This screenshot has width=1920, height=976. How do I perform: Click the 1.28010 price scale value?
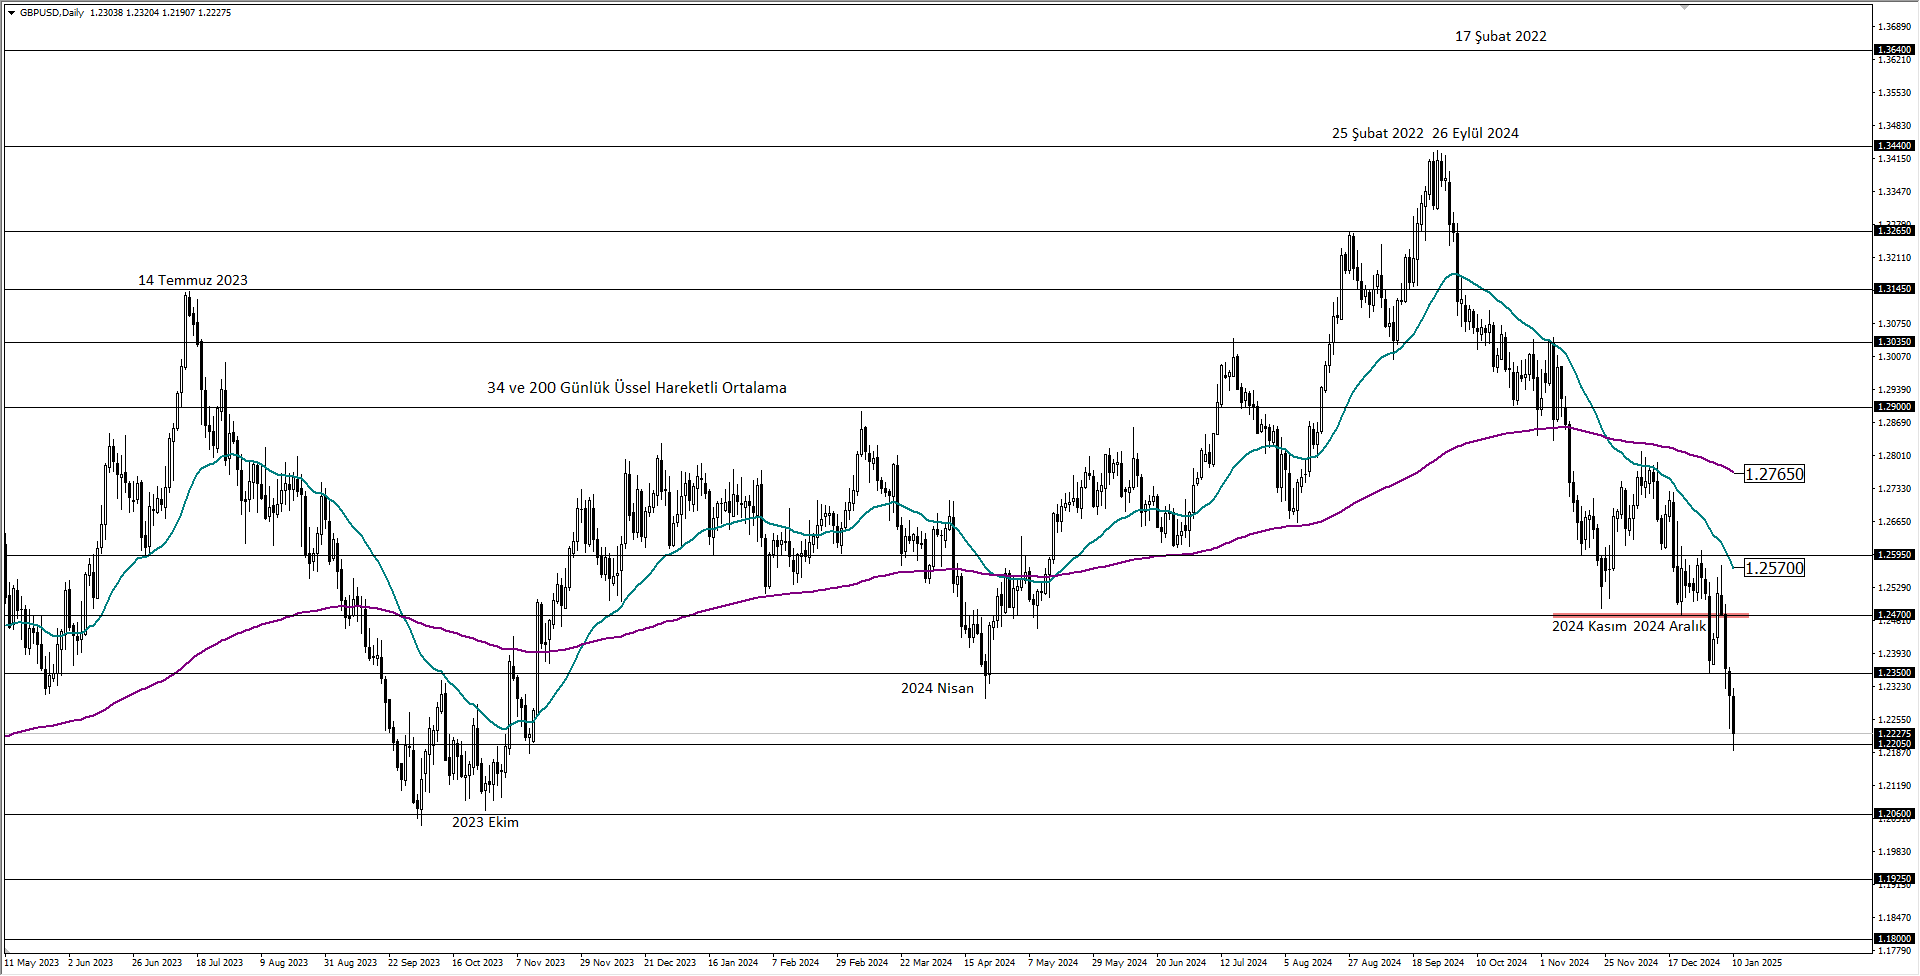click(x=1895, y=456)
